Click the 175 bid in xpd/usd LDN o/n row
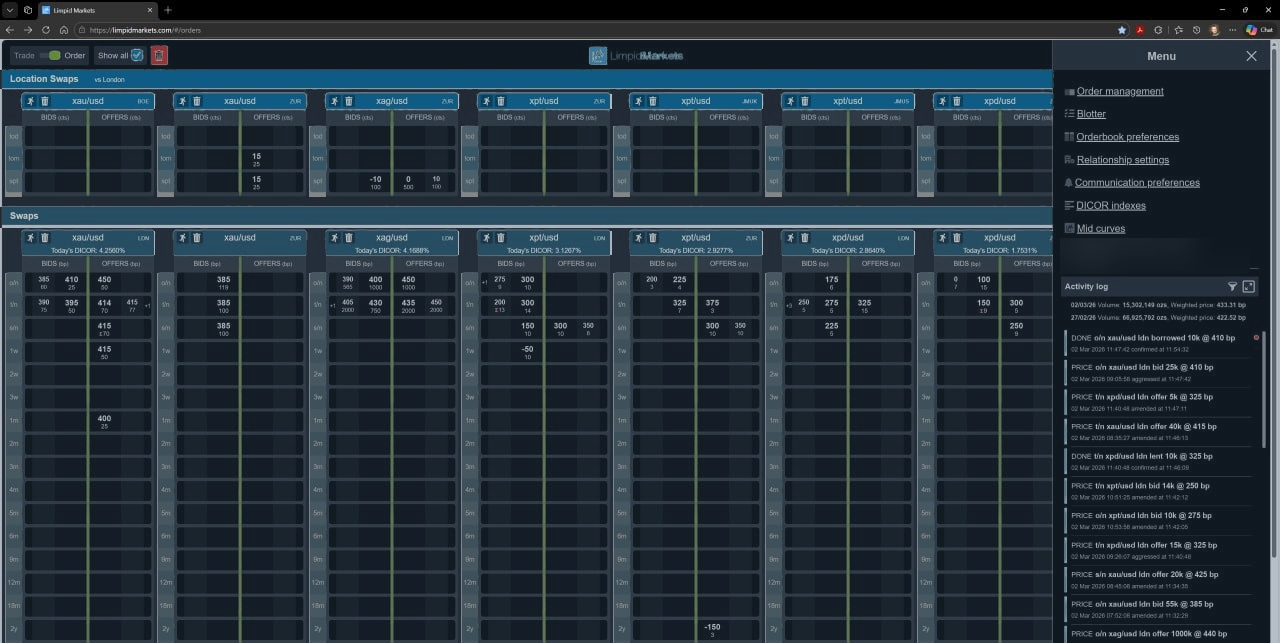The width and height of the screenshot is (1280, 643). [831, 282]
